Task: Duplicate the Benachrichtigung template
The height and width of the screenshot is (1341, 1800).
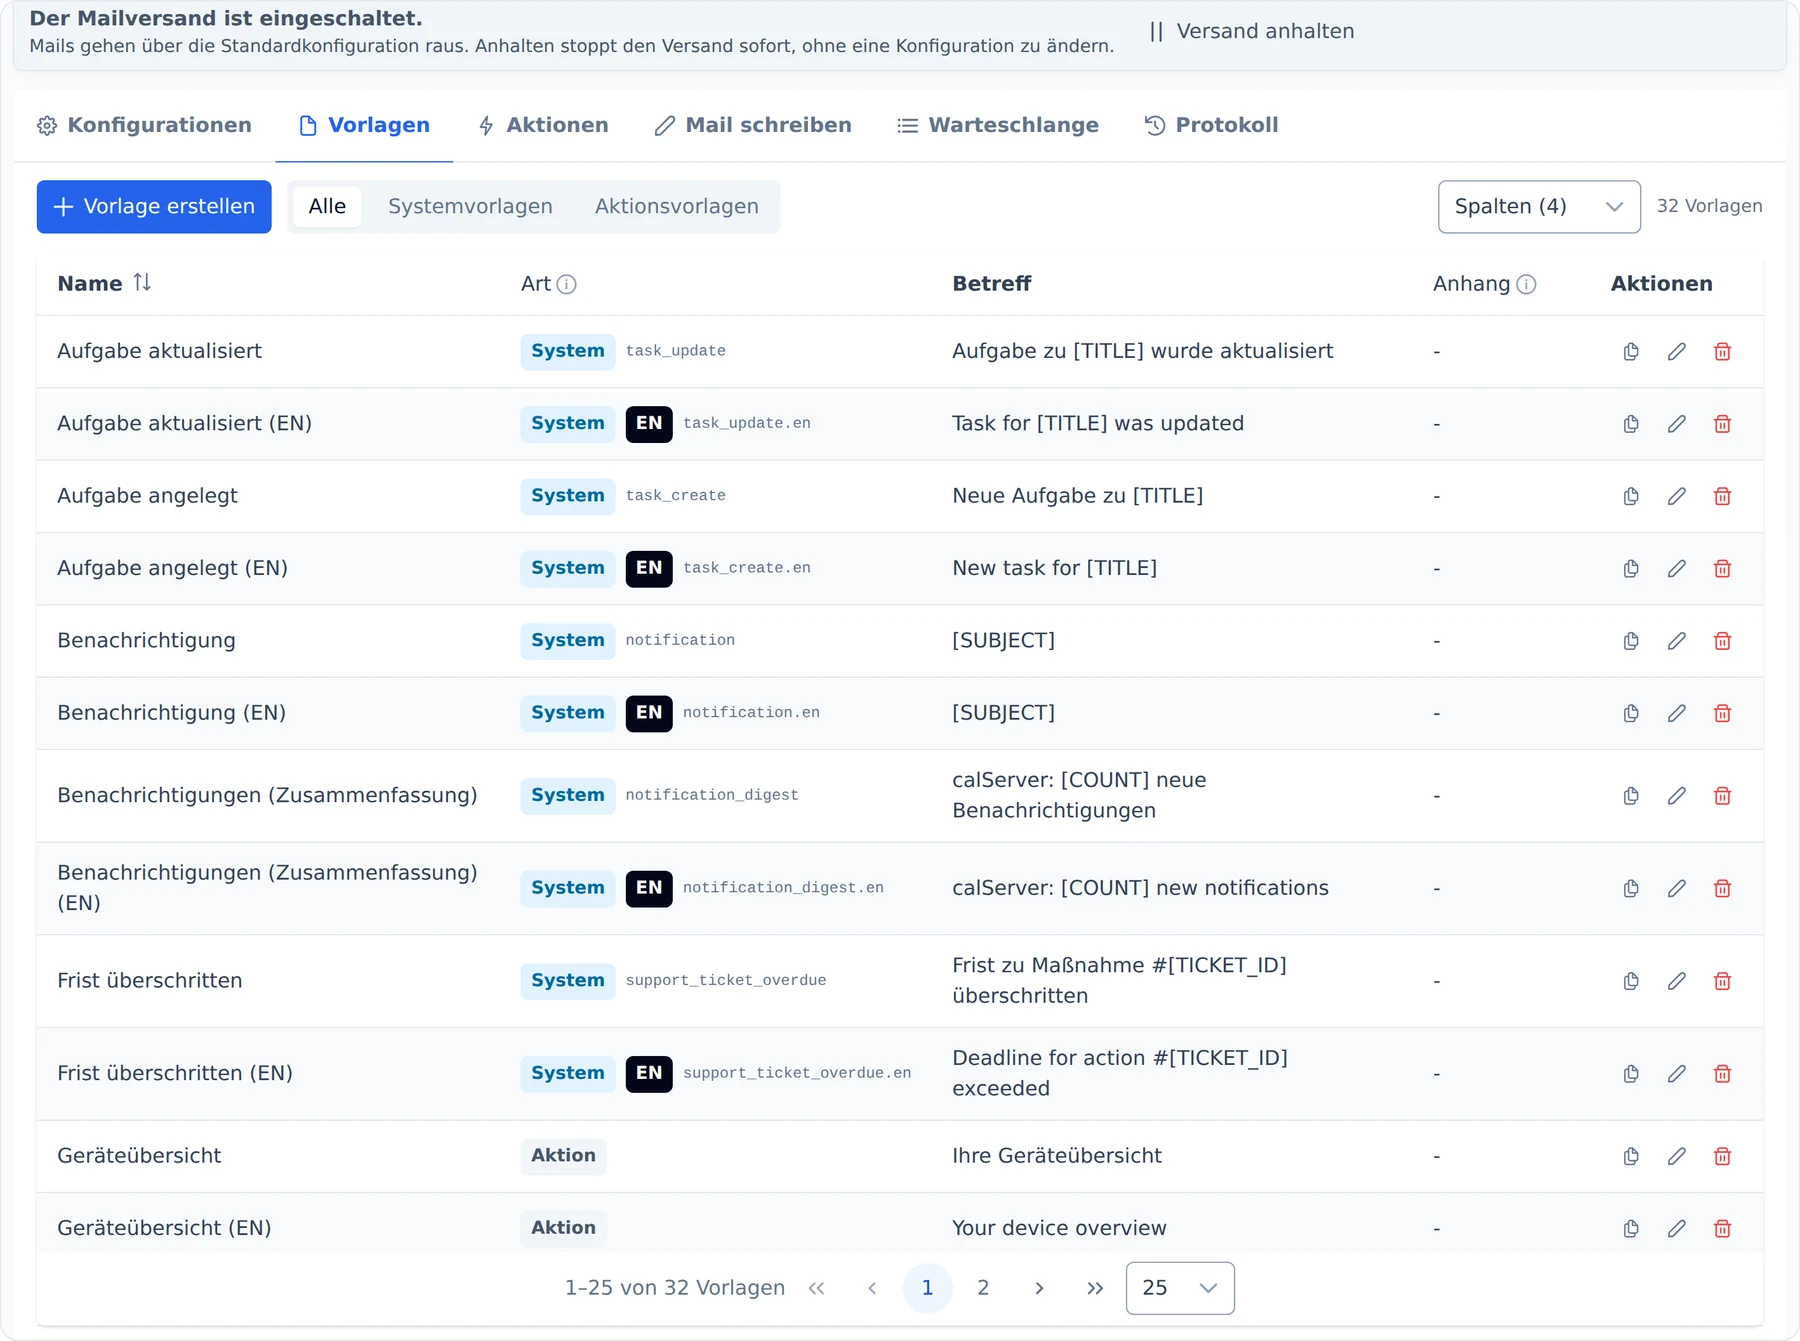Action: (x=1631, y=641)
